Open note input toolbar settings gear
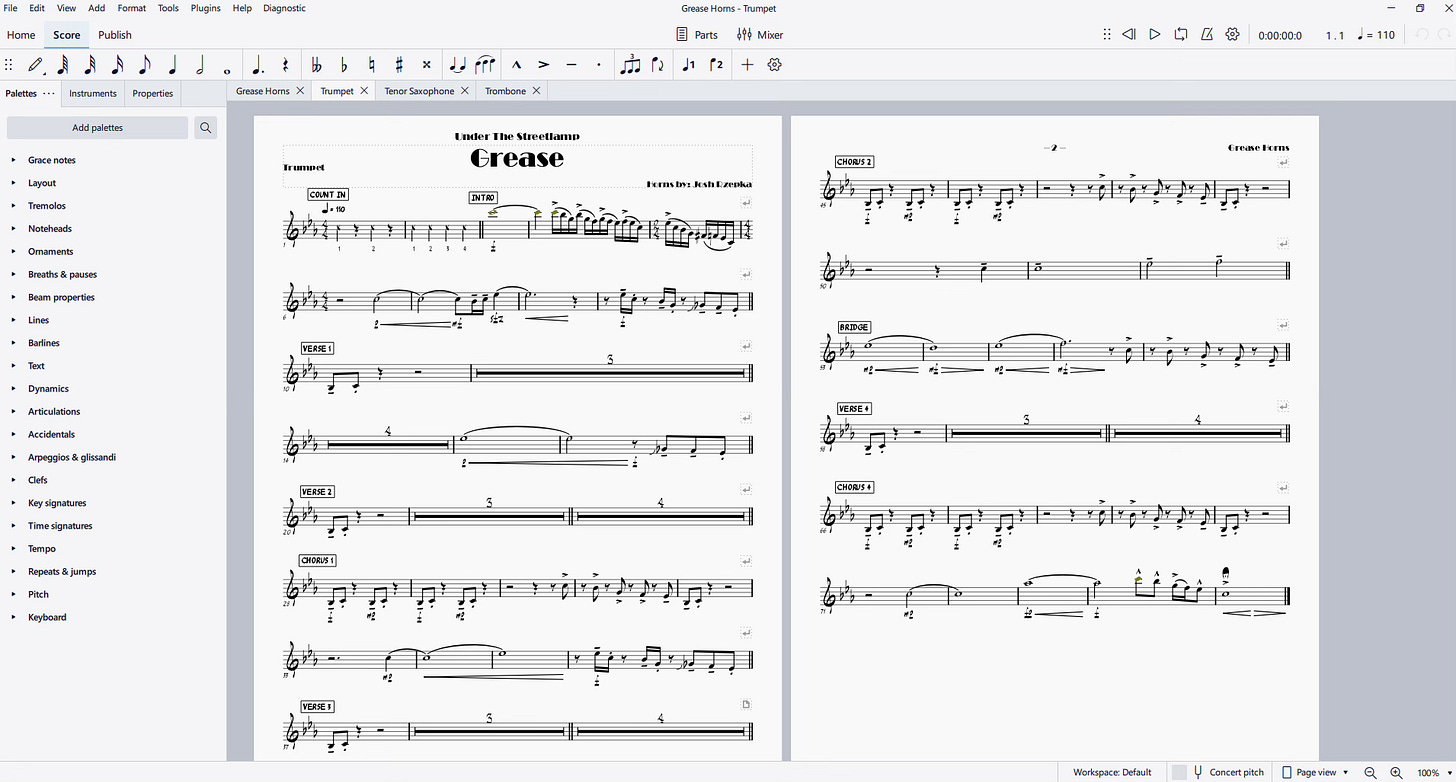This screenshot has height=782, width=1456. coord(774,65)
